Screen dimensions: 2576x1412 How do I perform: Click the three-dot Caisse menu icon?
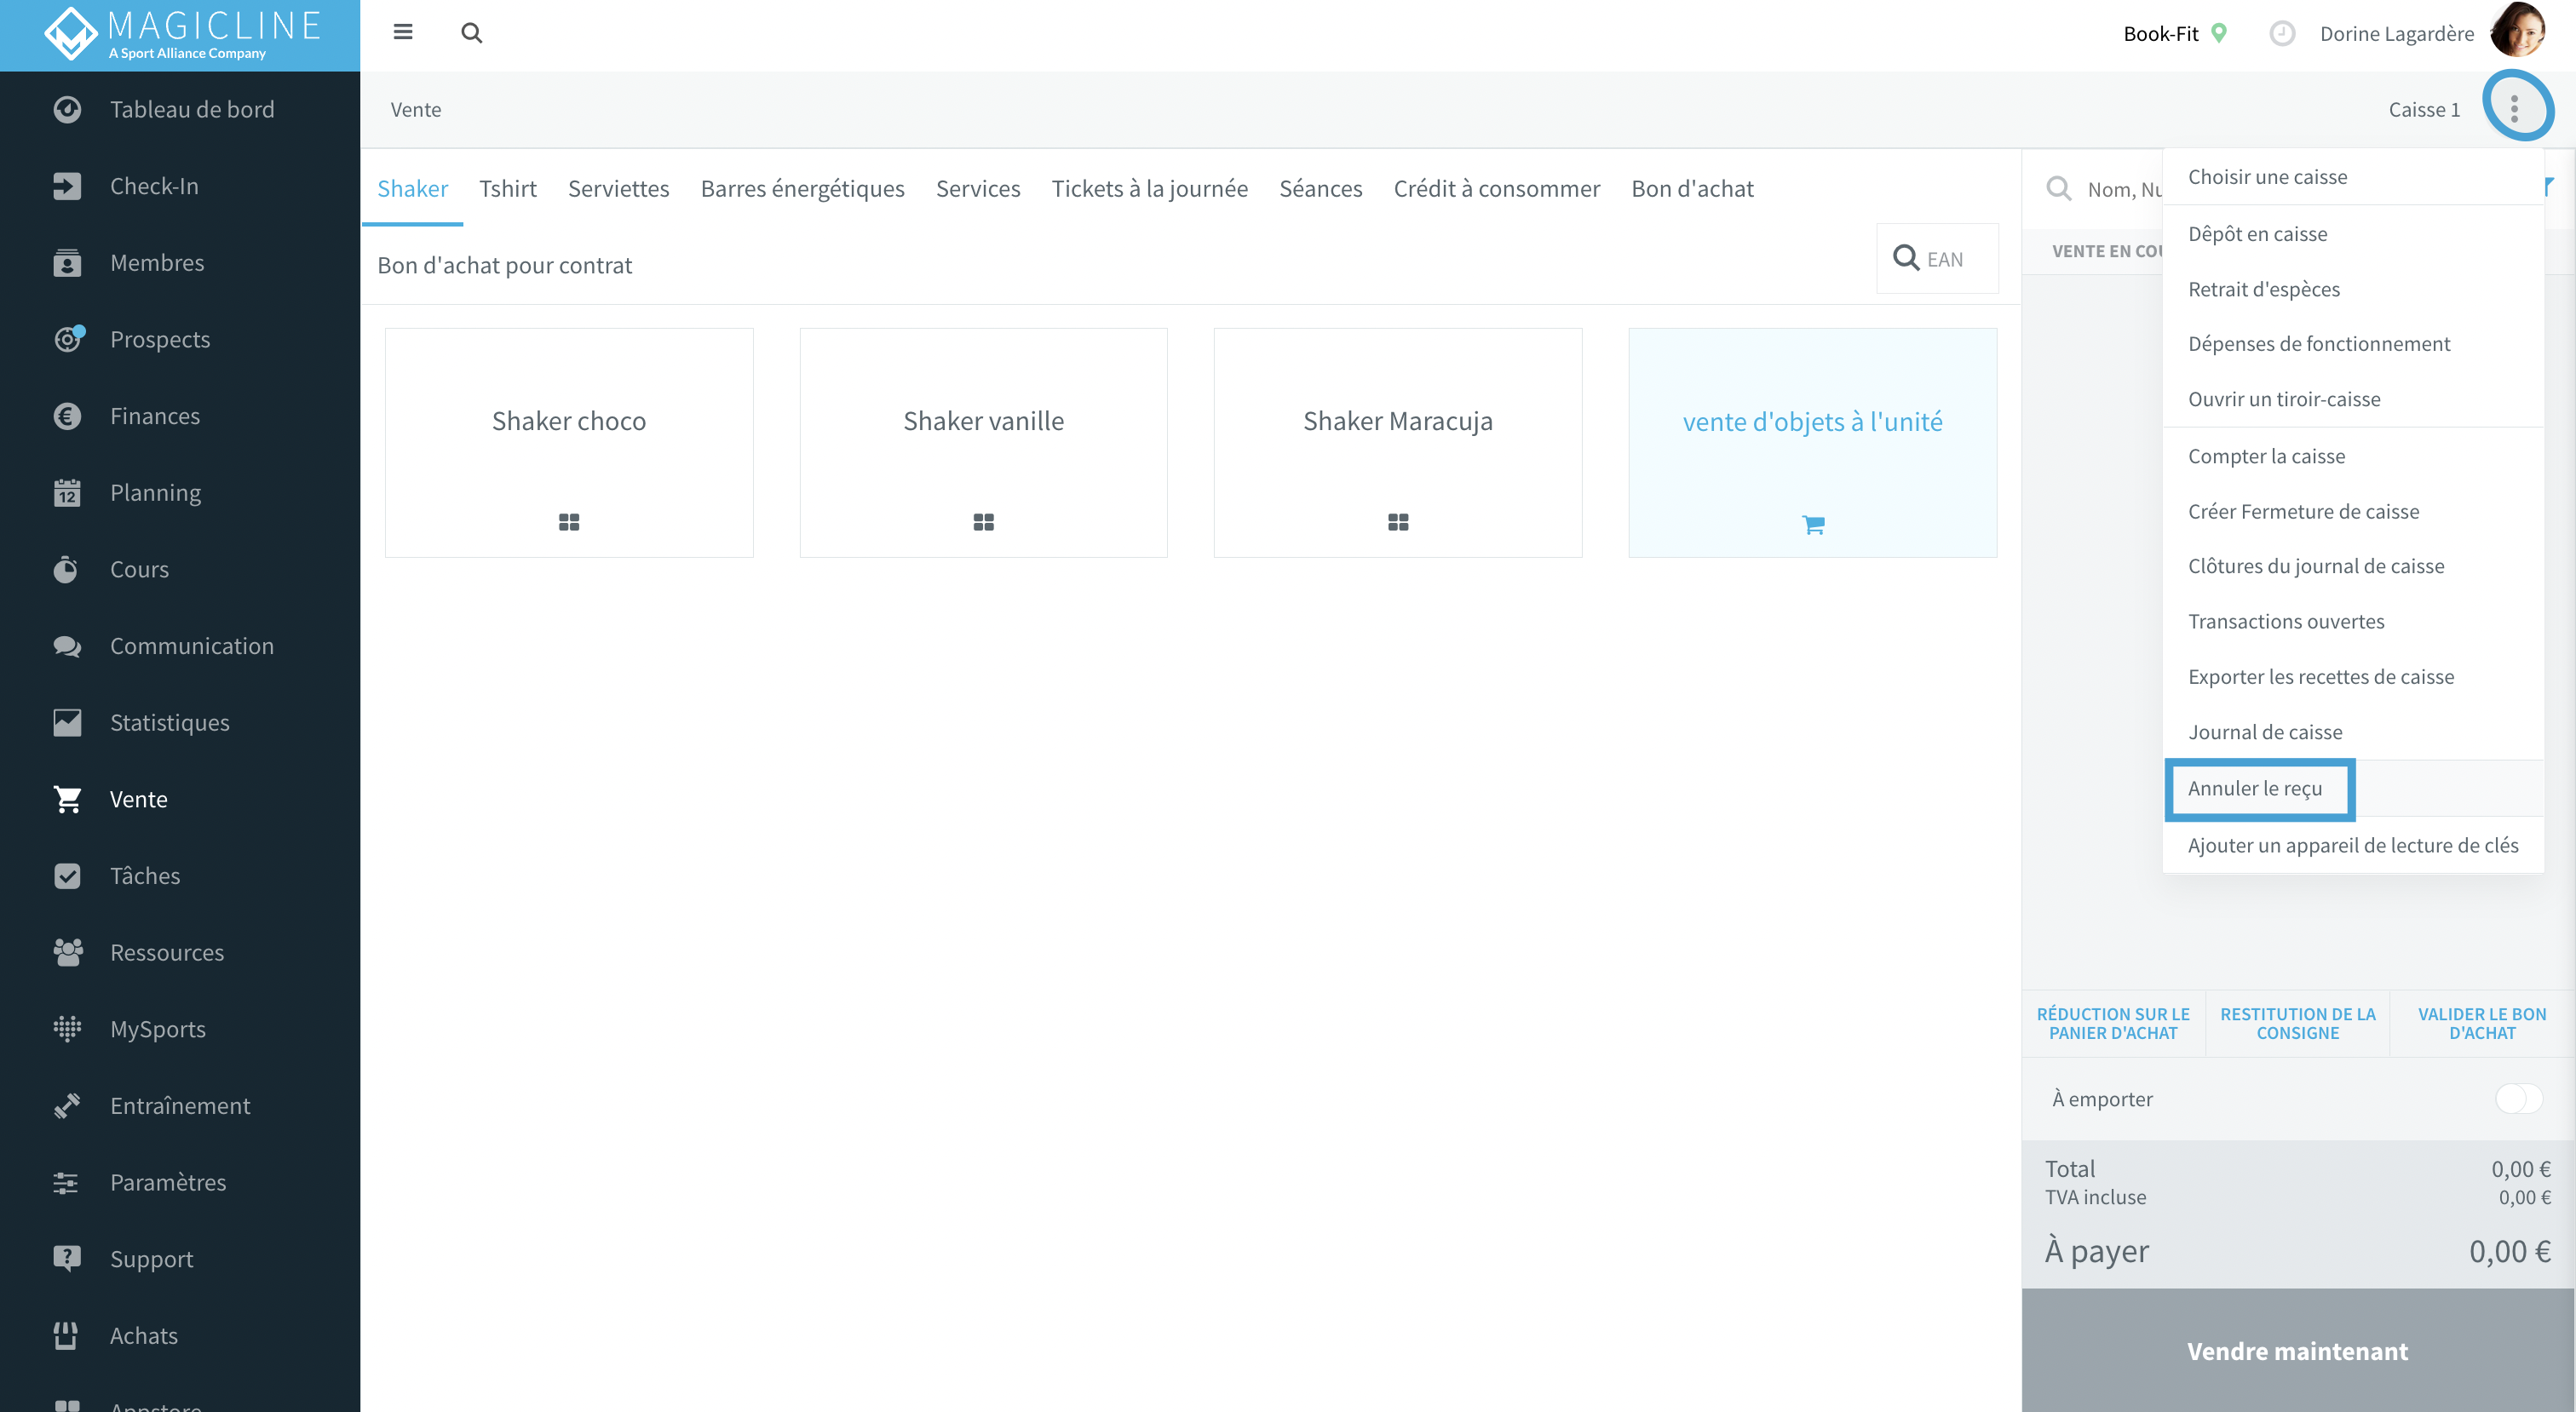[2514, 109]
